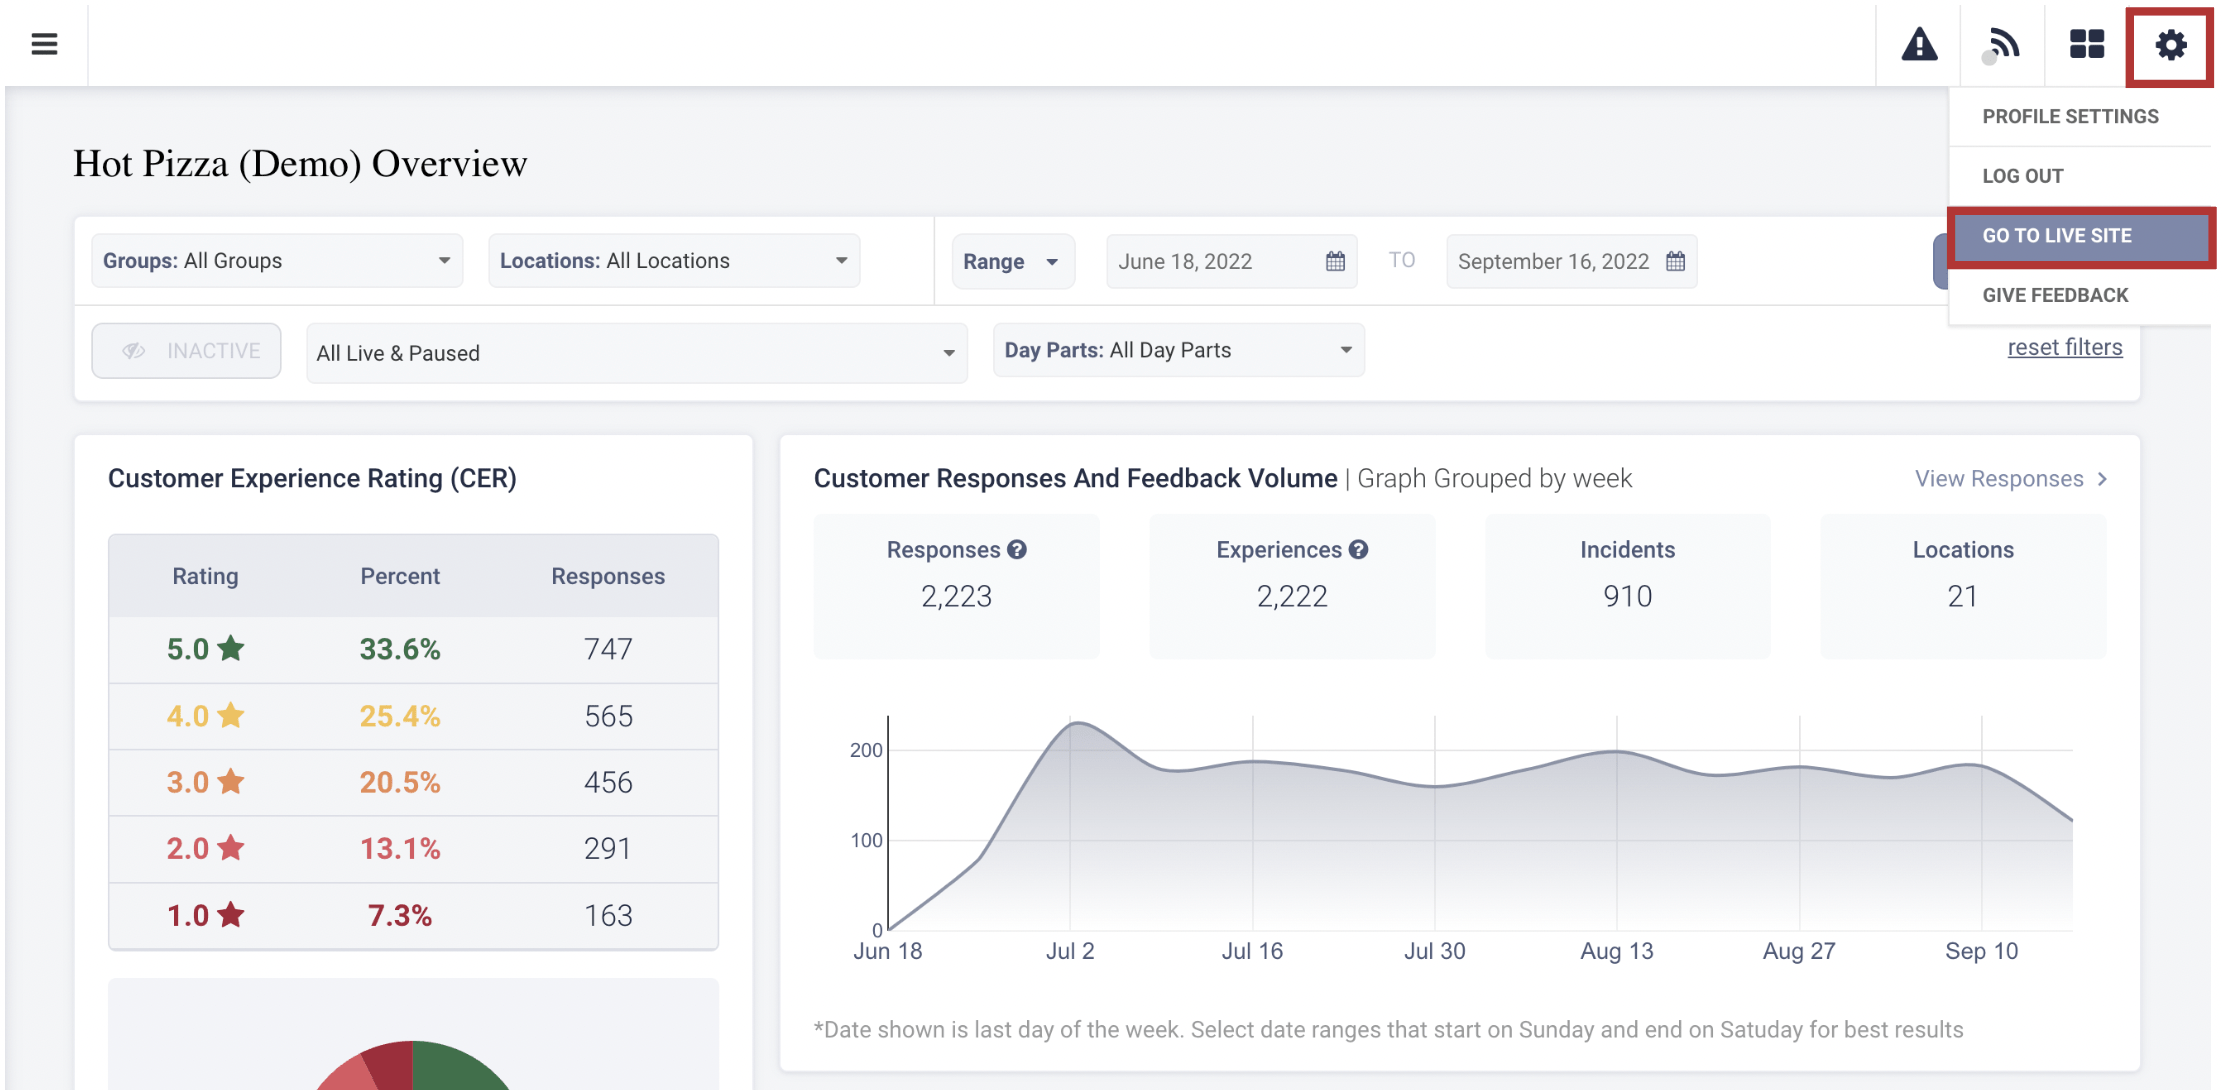
Task: Click the Hot Pizza (Demo) Overview heading
Action: 300,164
